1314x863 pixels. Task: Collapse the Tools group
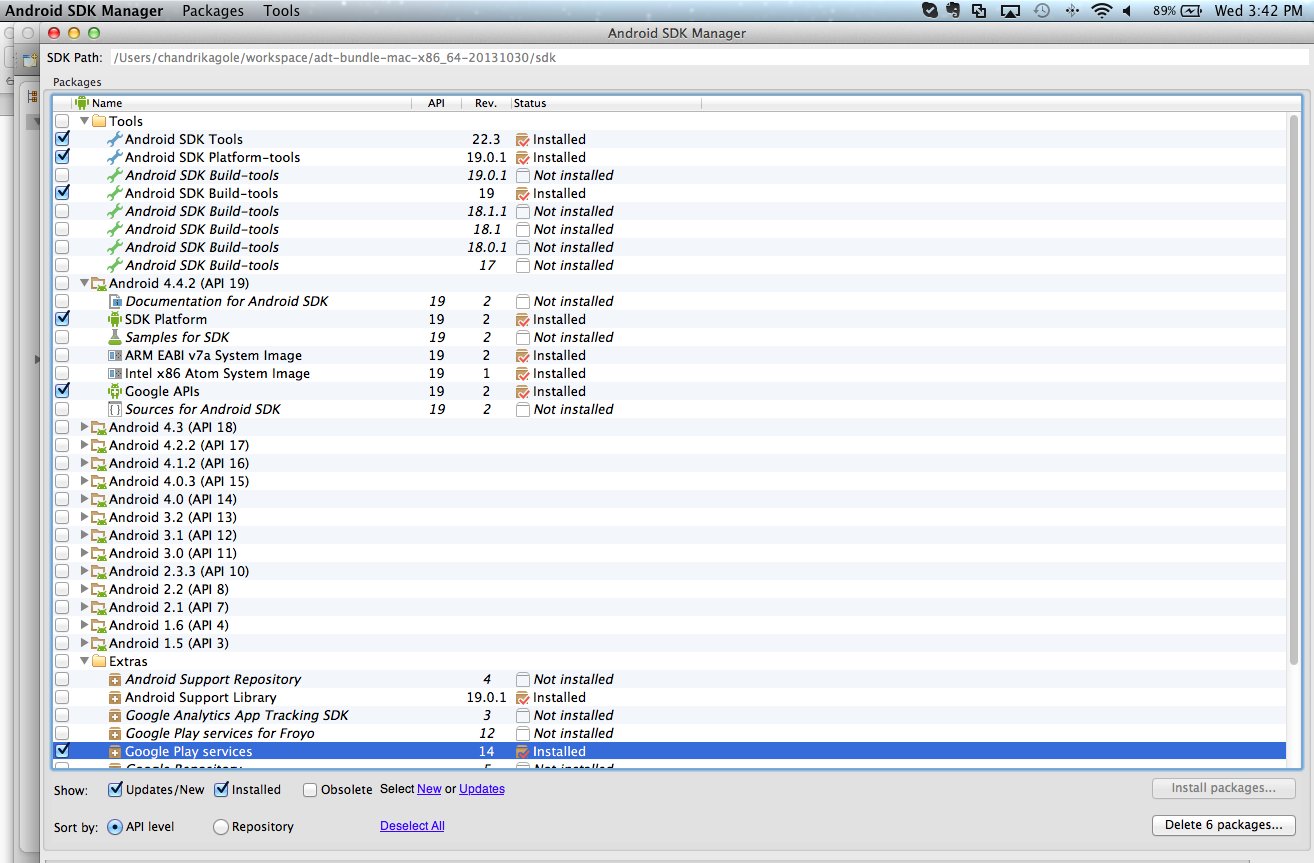pos(84,121)
